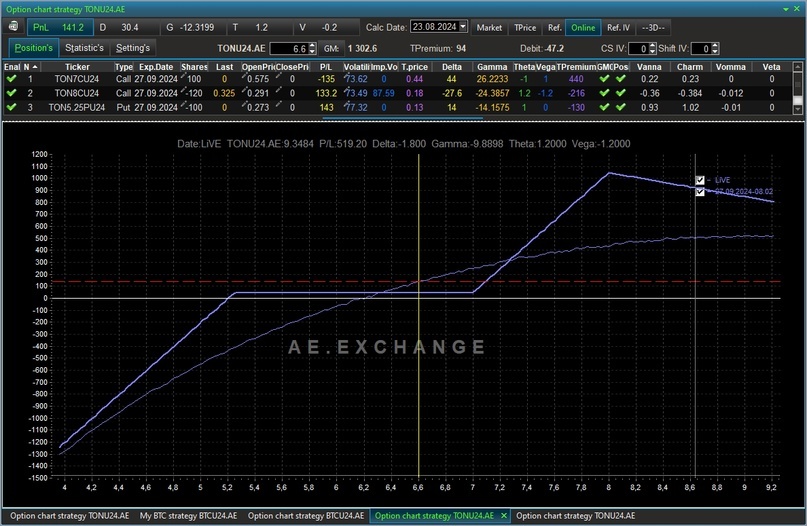The height and width of the screenshot is (526, 807).
Task: Open the Calc Date dropdown calendar
Action: pyautogui.click(x=463, y=27)
